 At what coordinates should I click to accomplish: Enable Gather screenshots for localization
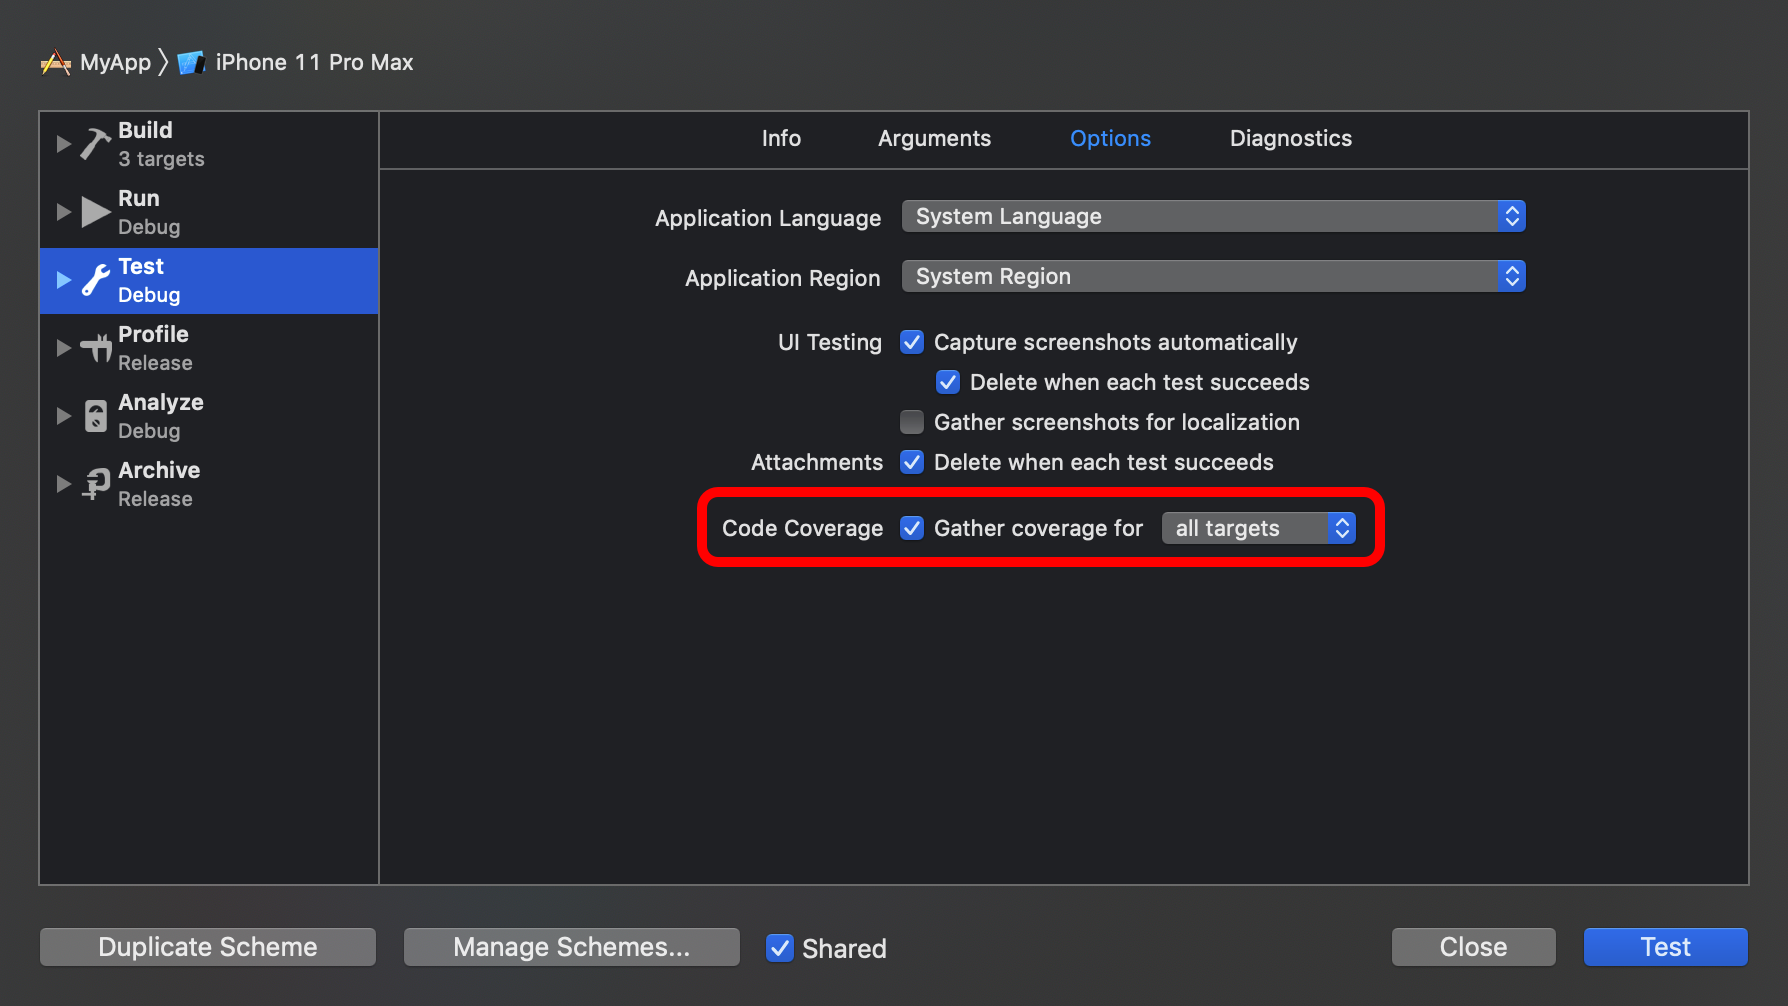(911, 422)
